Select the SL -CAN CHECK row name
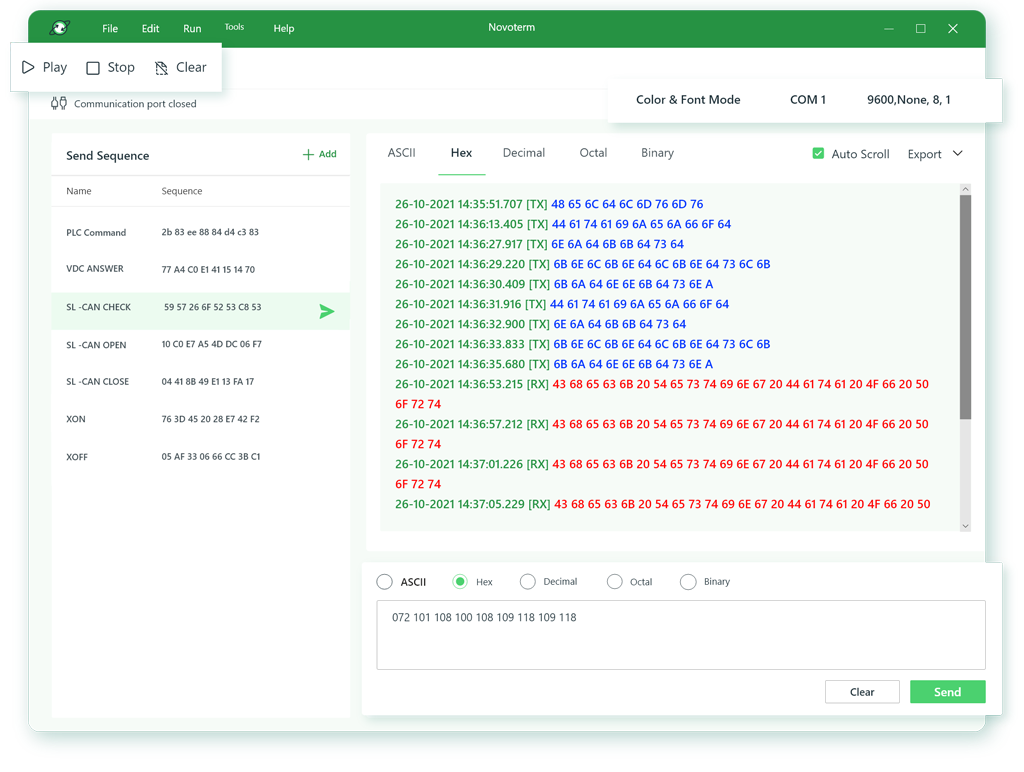 pos(98,307)
